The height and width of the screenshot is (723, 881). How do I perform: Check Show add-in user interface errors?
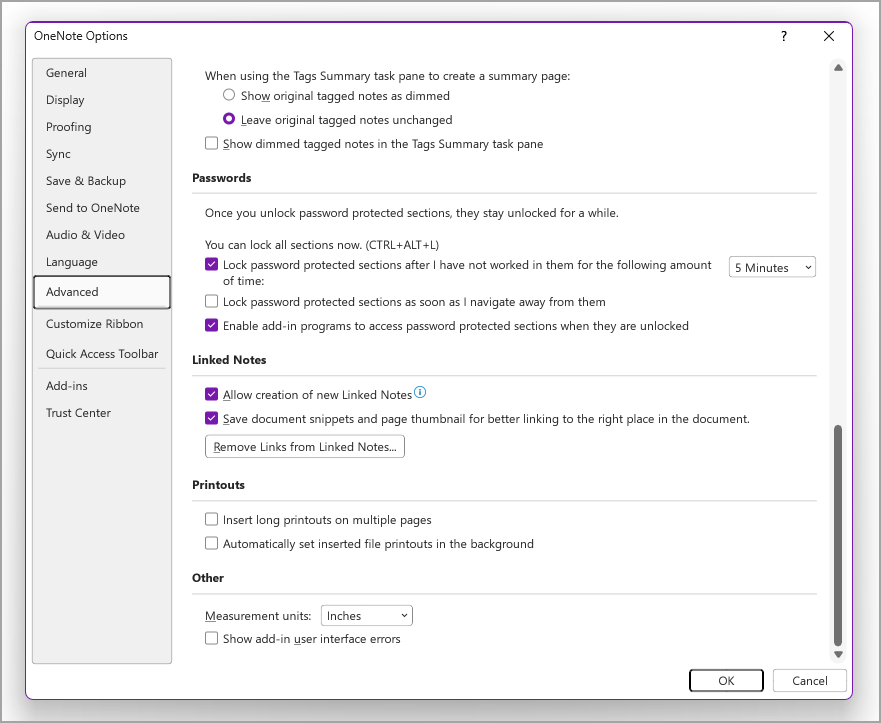pos(211,637)
